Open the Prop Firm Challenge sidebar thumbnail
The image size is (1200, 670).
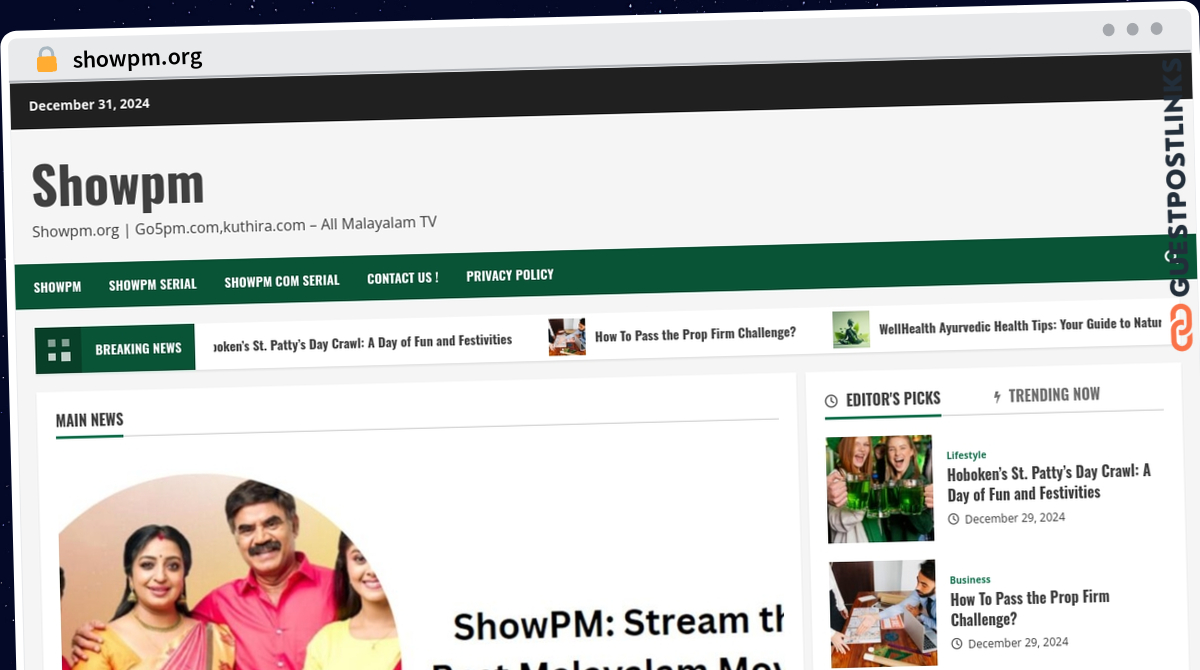pos(883,613)
